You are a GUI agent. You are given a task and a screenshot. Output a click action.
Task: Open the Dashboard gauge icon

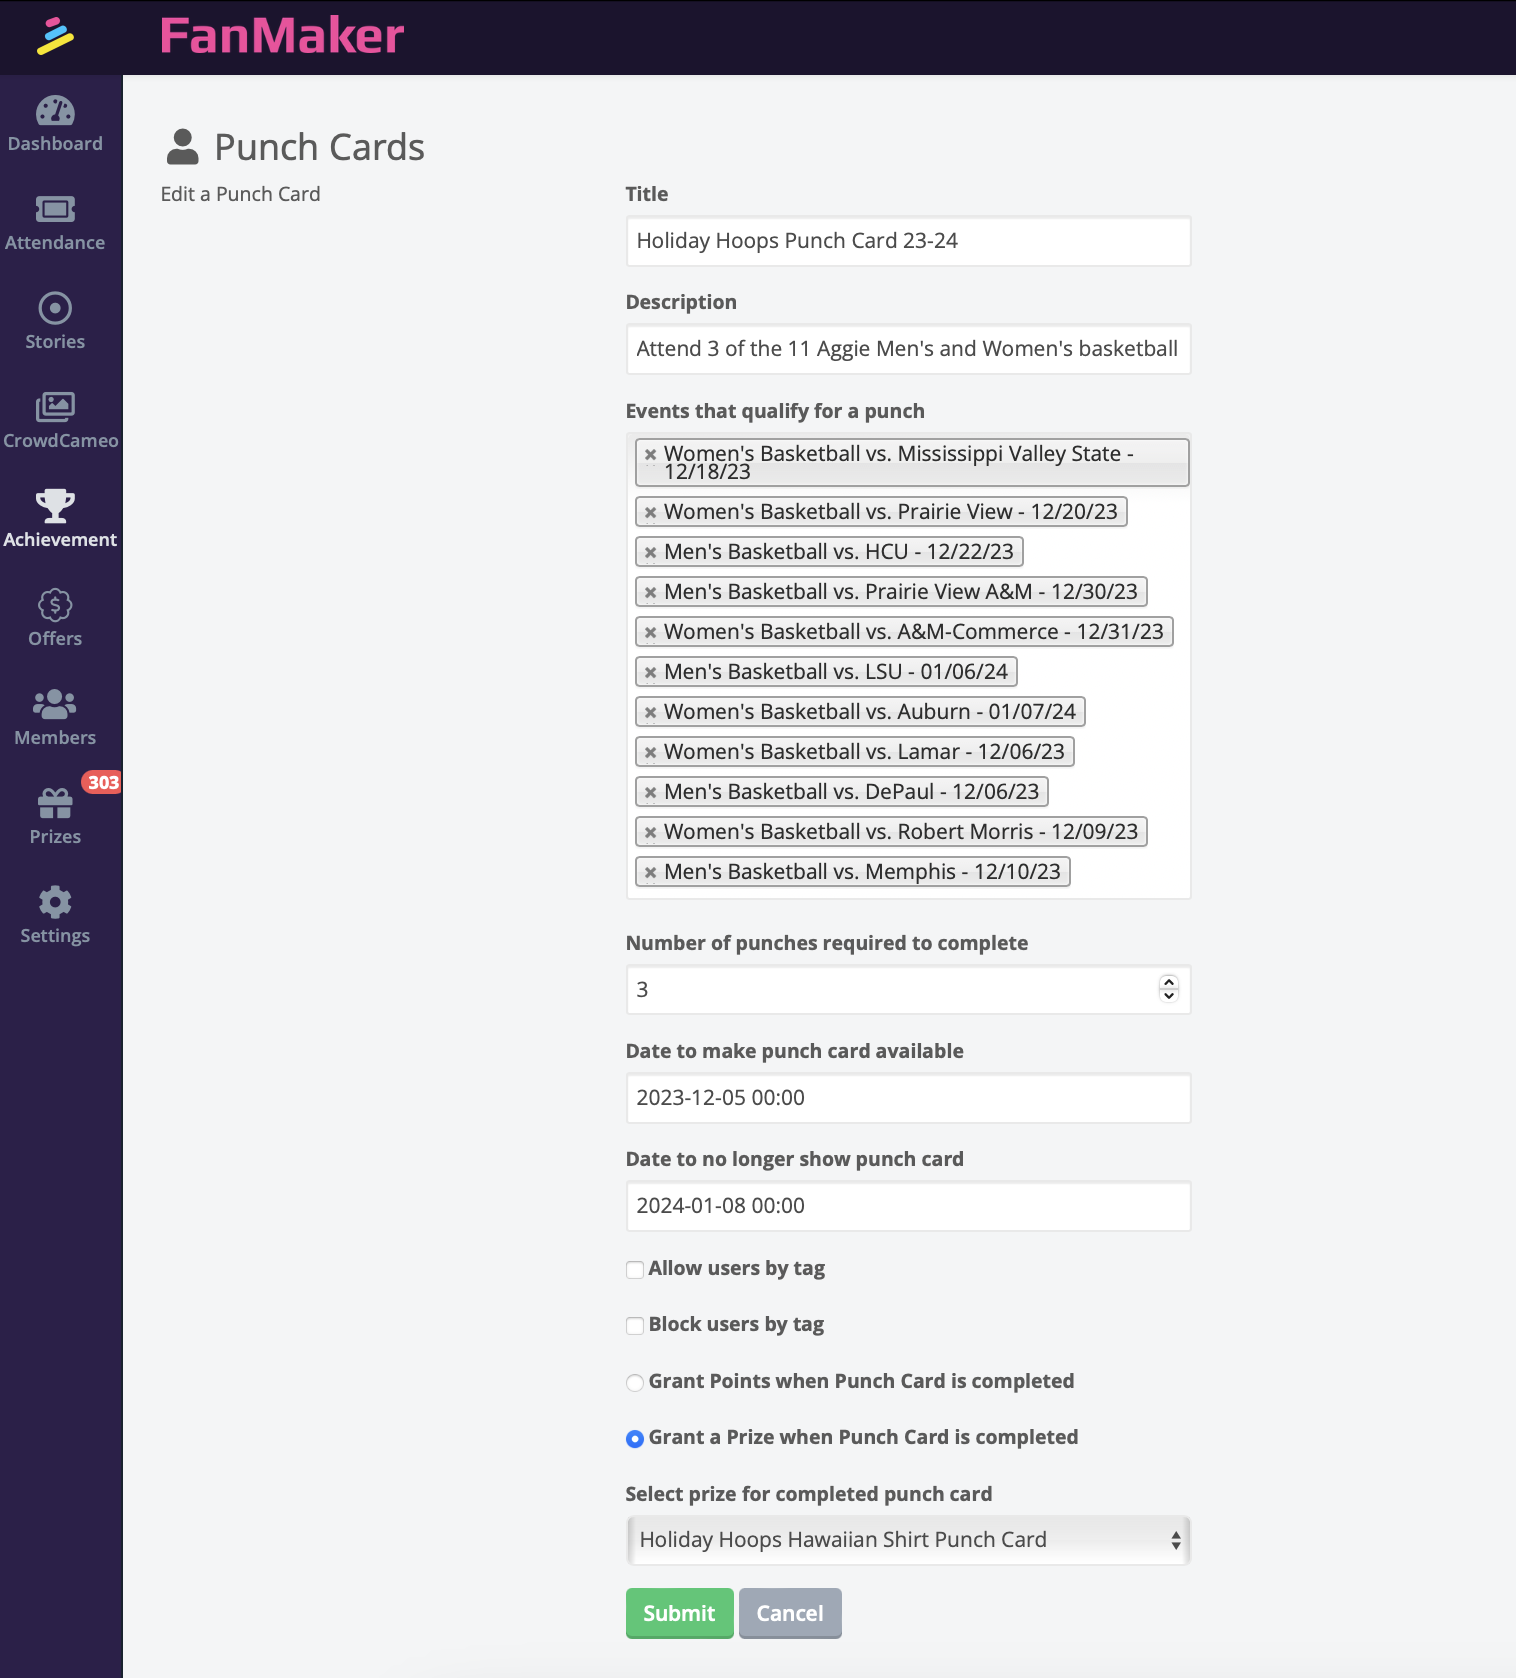(x=55, y=111)
